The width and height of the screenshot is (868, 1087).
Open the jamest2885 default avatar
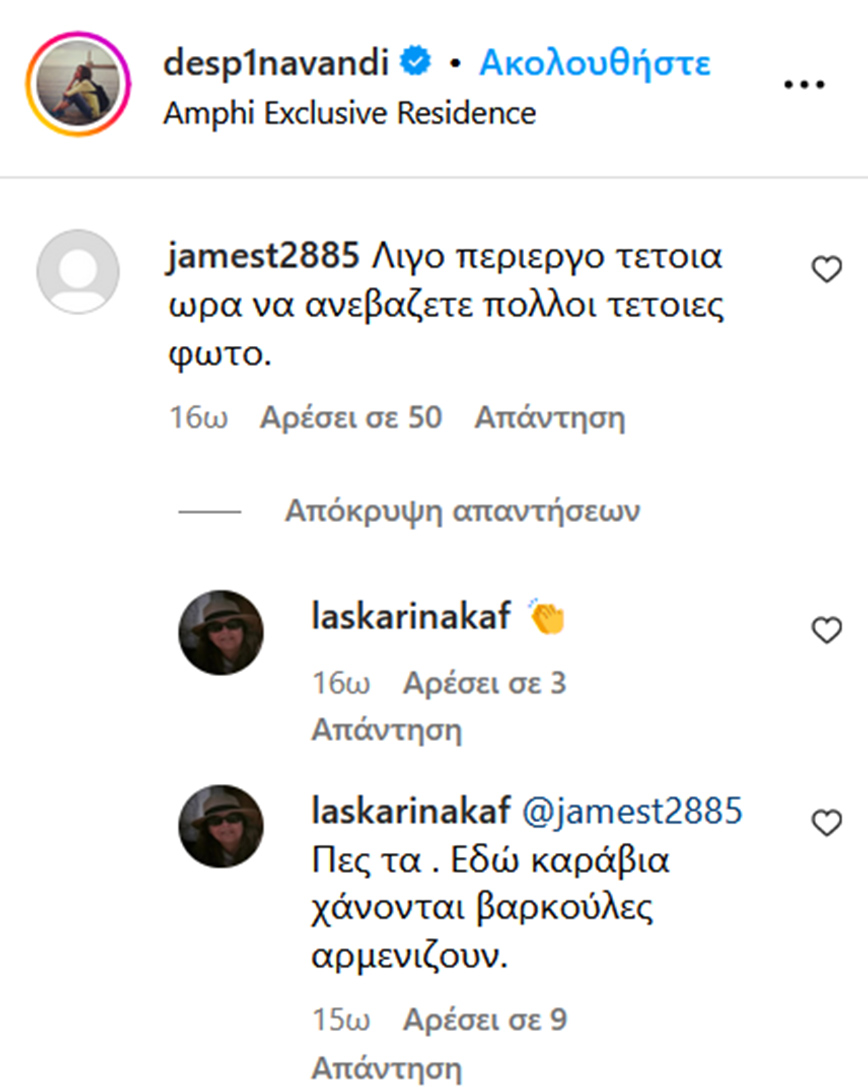click(x=78, y=272)
